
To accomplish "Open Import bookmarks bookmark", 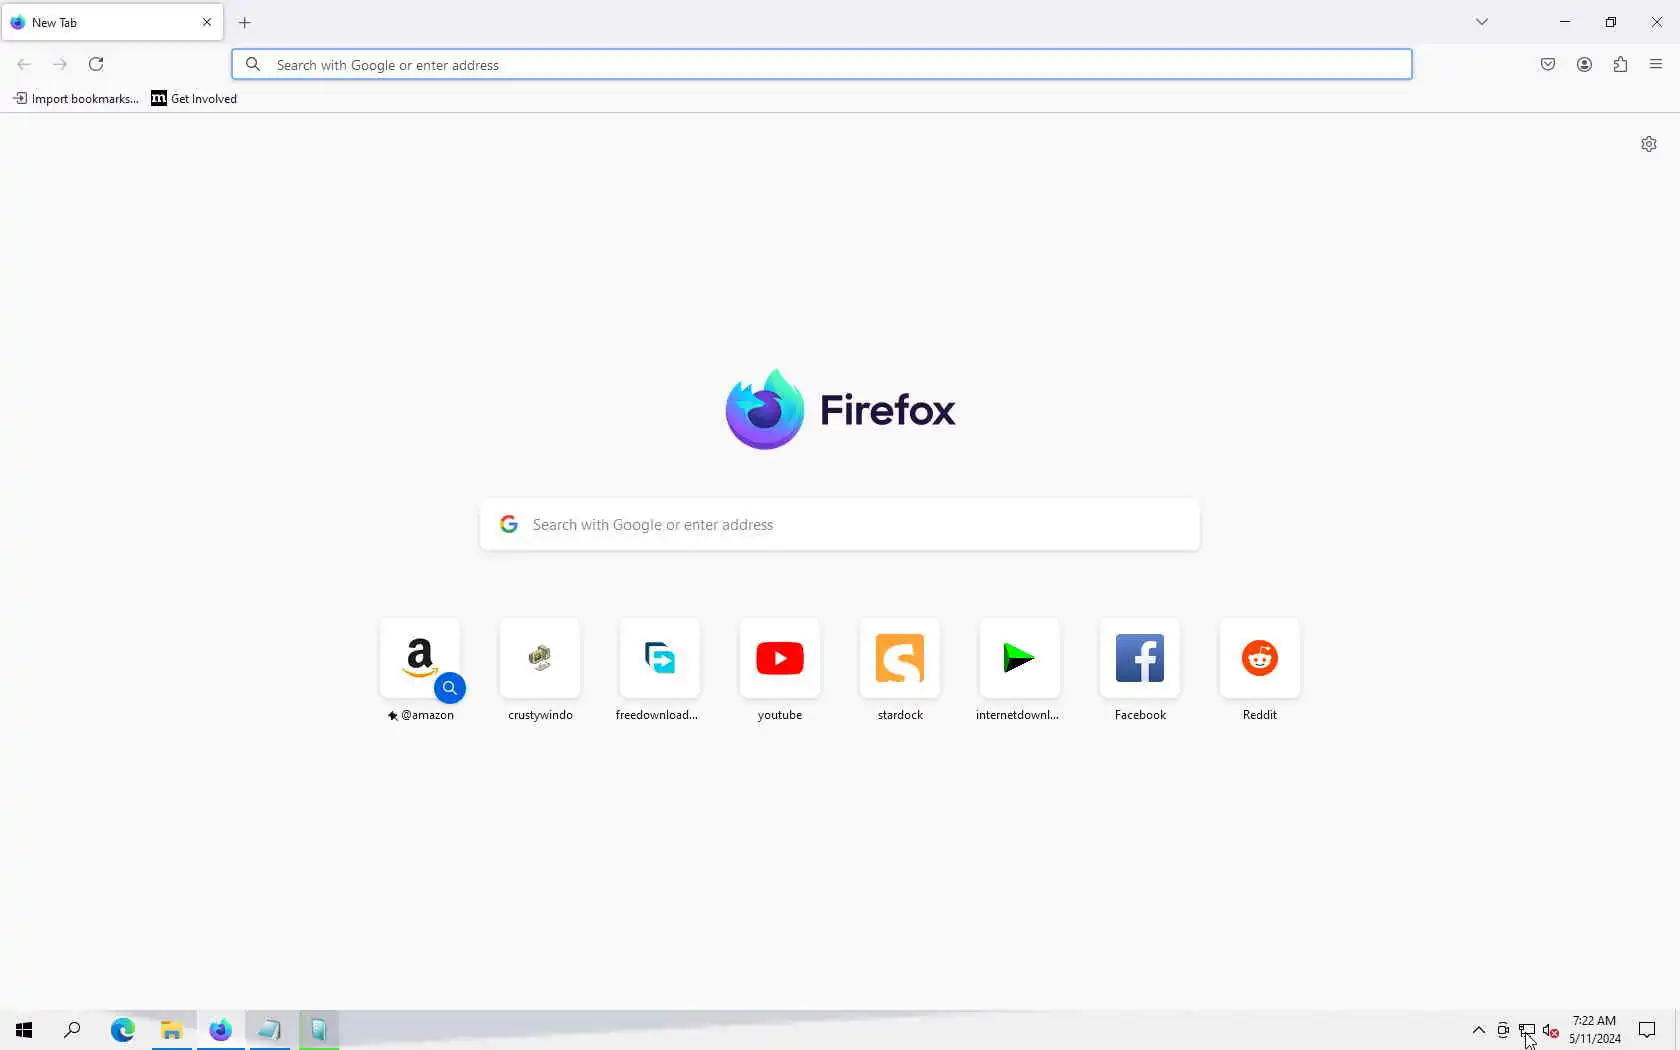I will click(76, 98).
